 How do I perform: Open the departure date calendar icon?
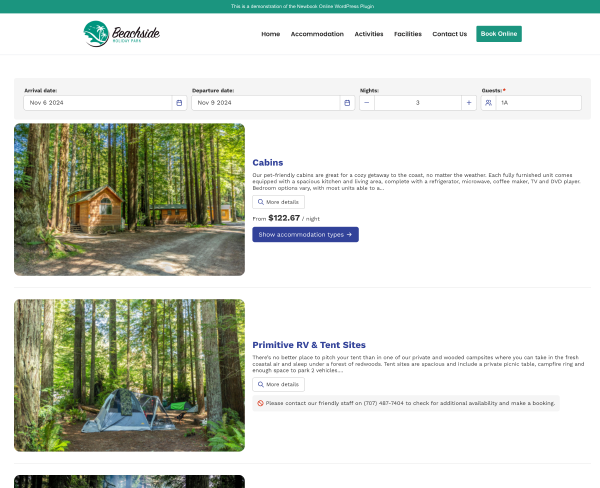(x=347, y=103)
